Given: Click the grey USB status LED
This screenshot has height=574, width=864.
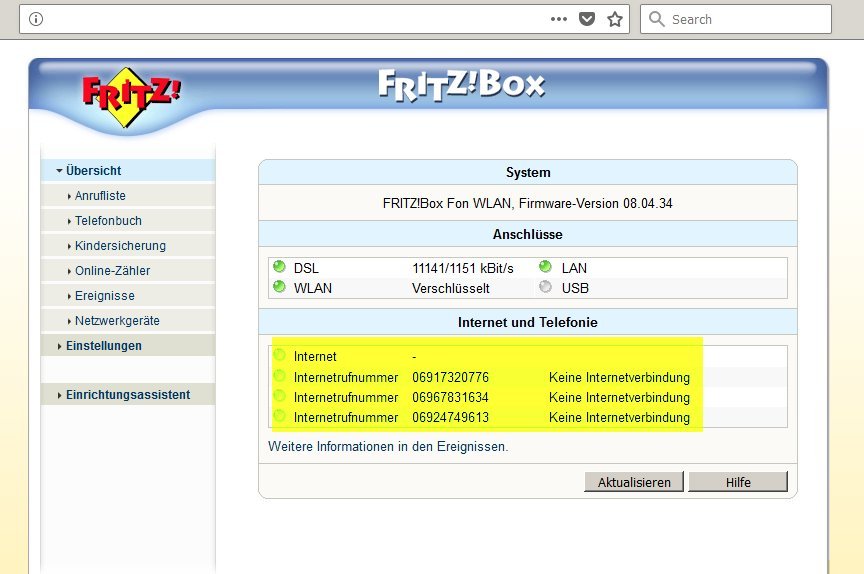Looking at the screenshot, I should (x=546, y=286).
